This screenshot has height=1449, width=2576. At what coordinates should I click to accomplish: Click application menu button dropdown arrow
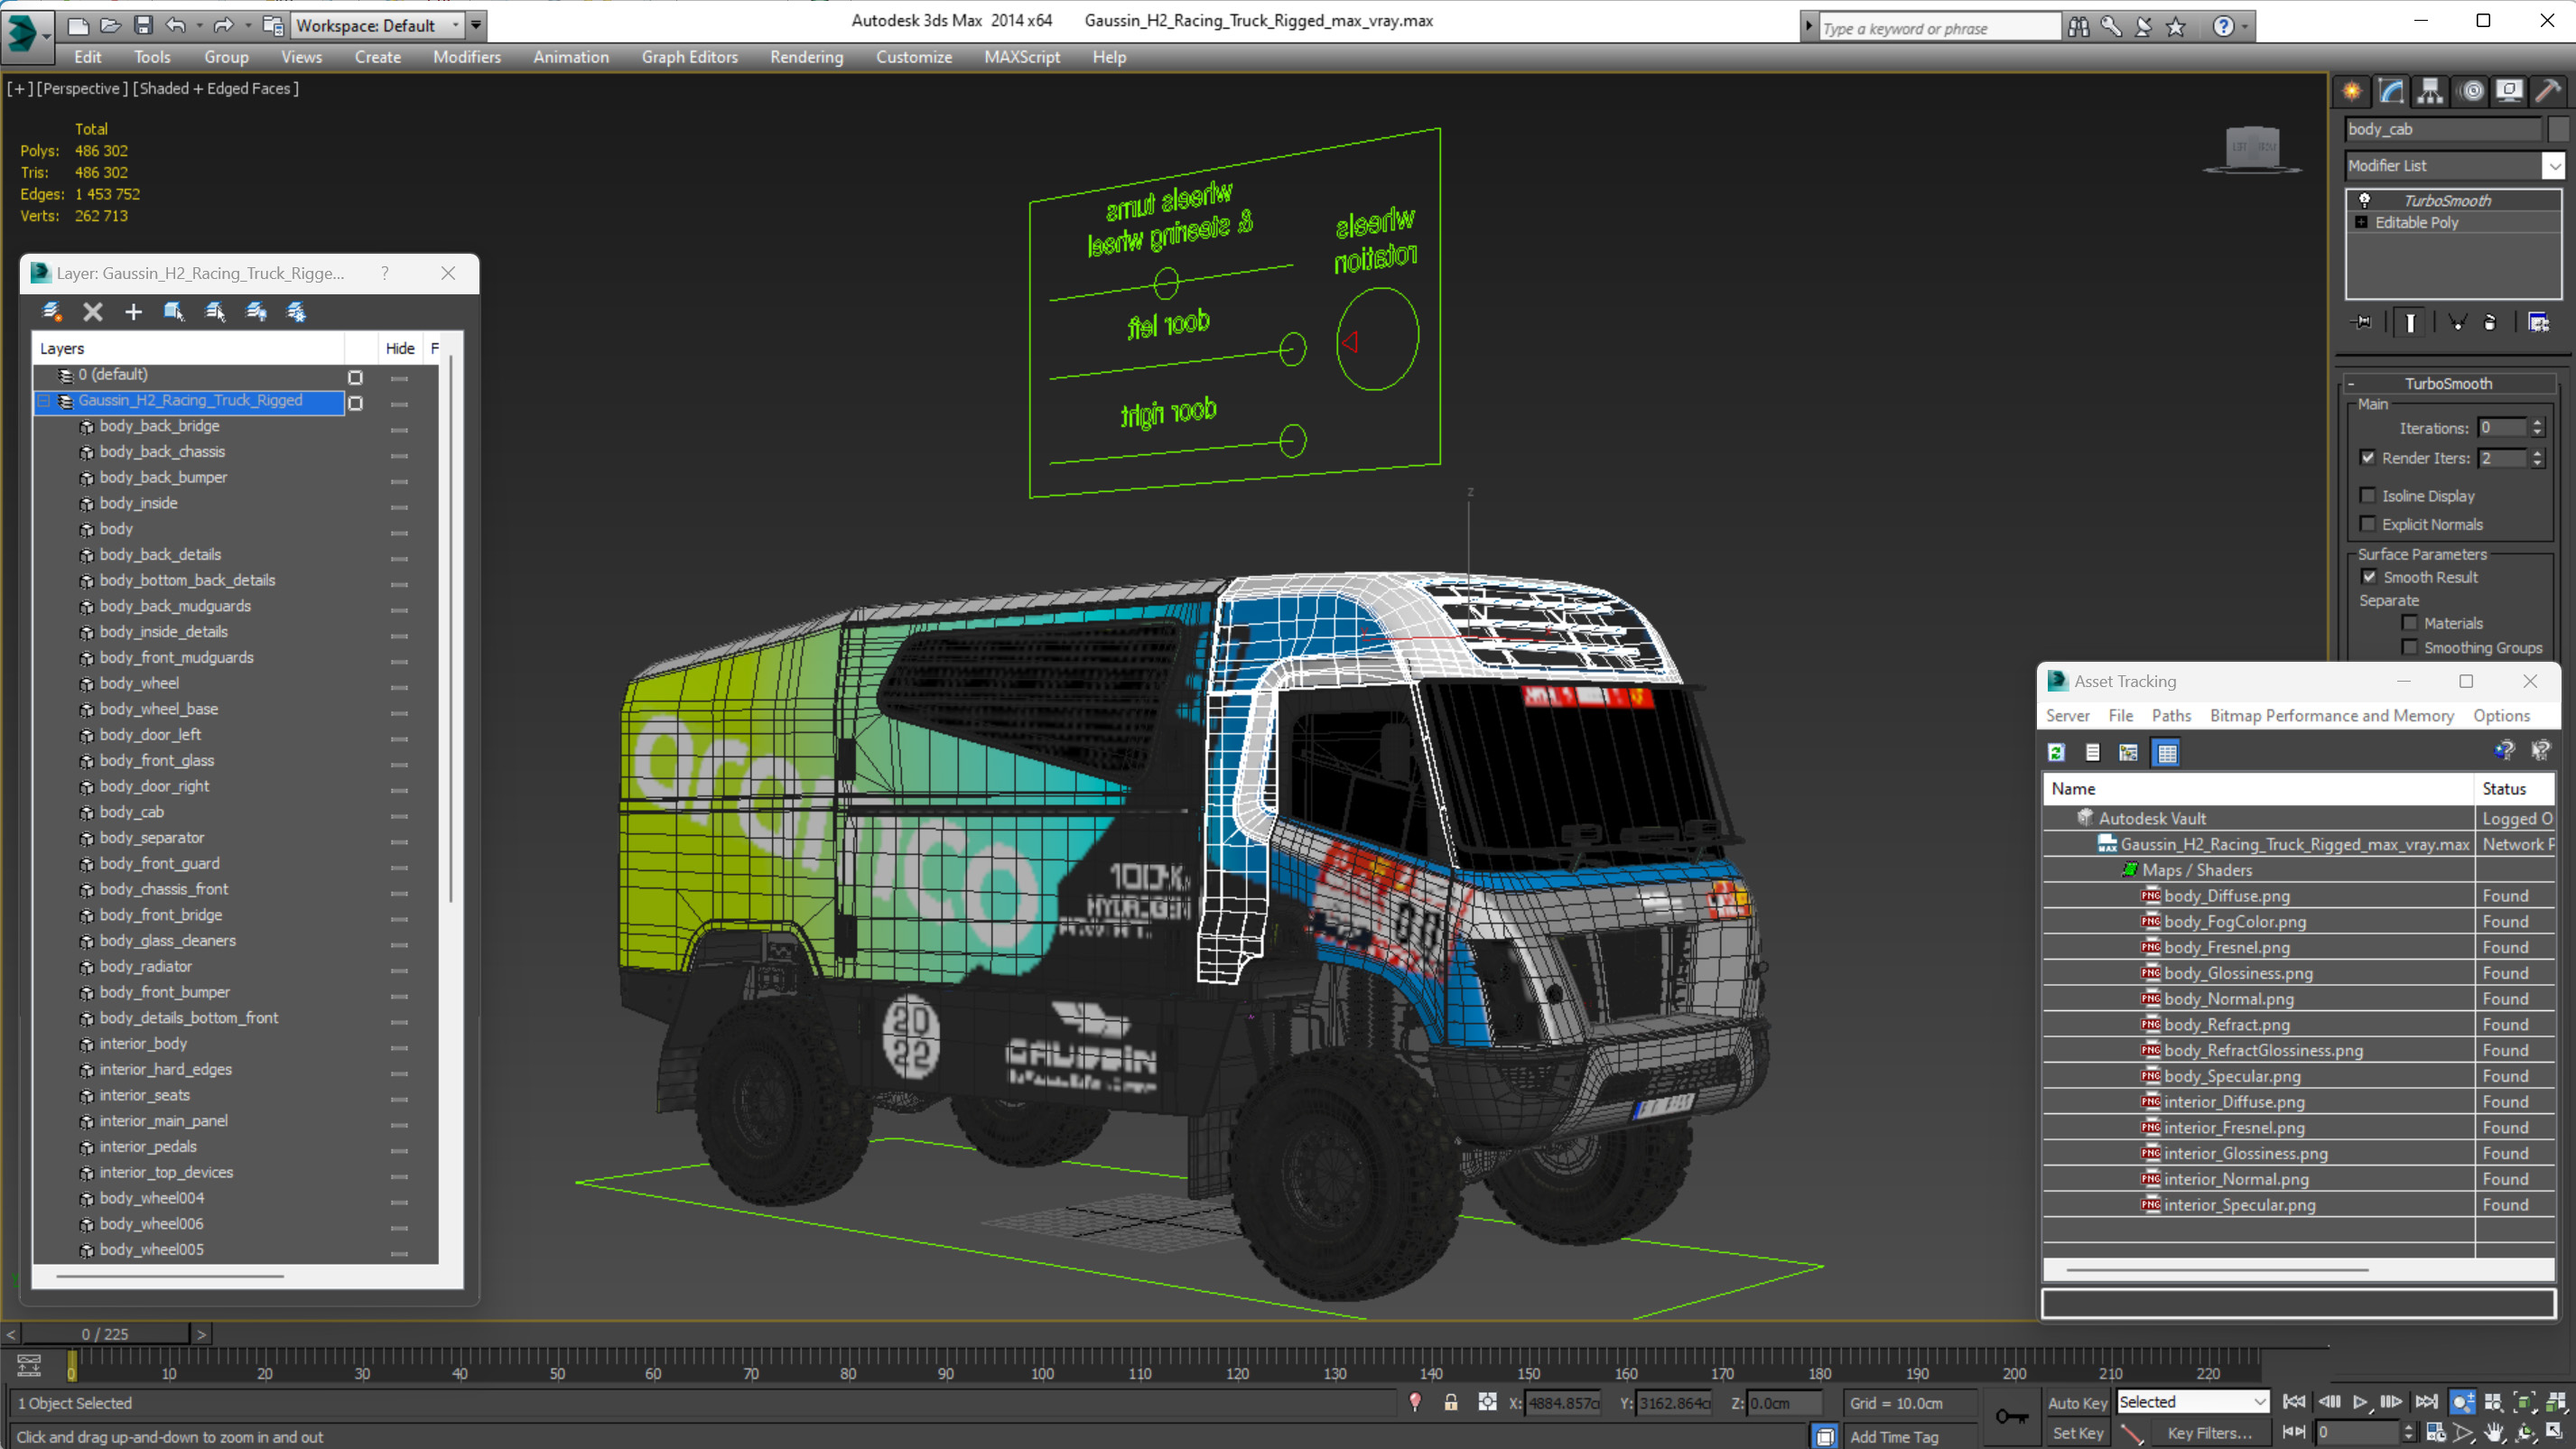point(46,36)
